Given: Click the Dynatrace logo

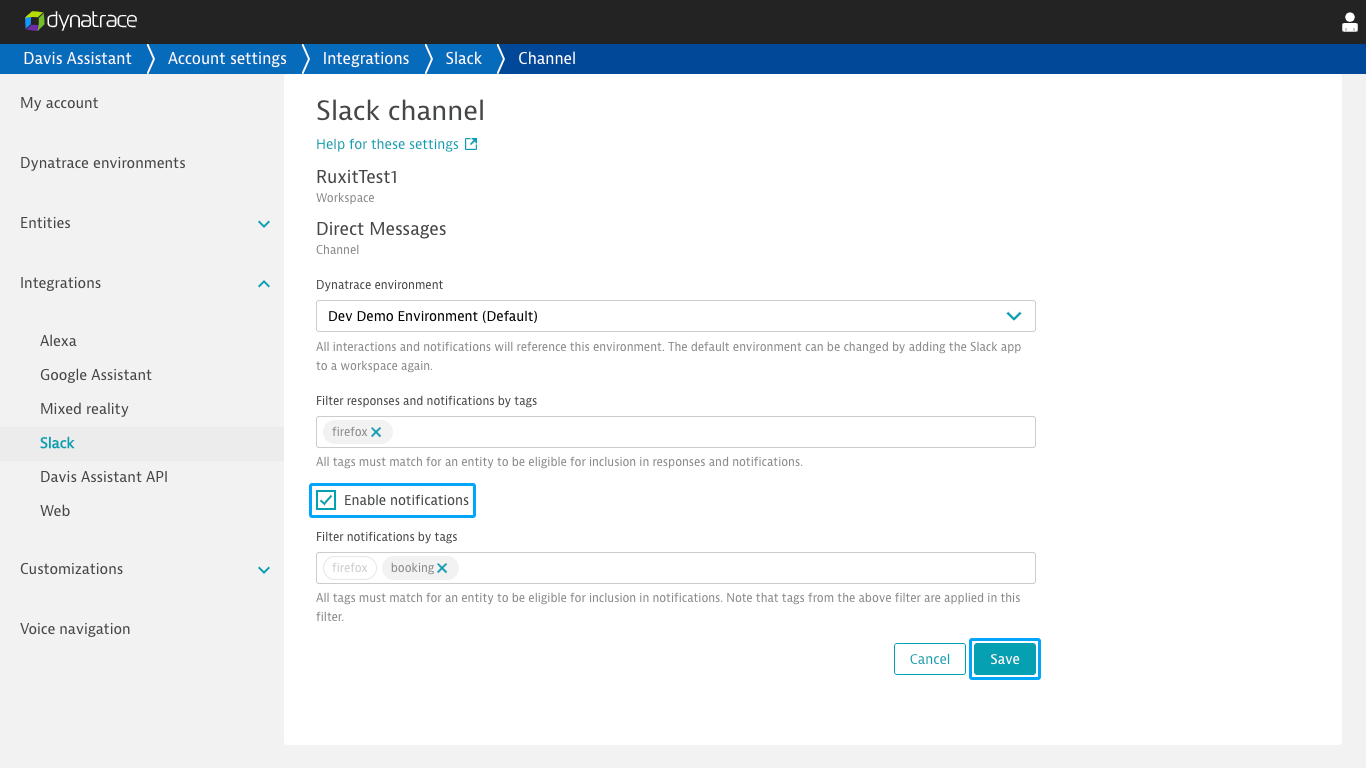Looking at the screenshot, I should click(x=81, y=21).
